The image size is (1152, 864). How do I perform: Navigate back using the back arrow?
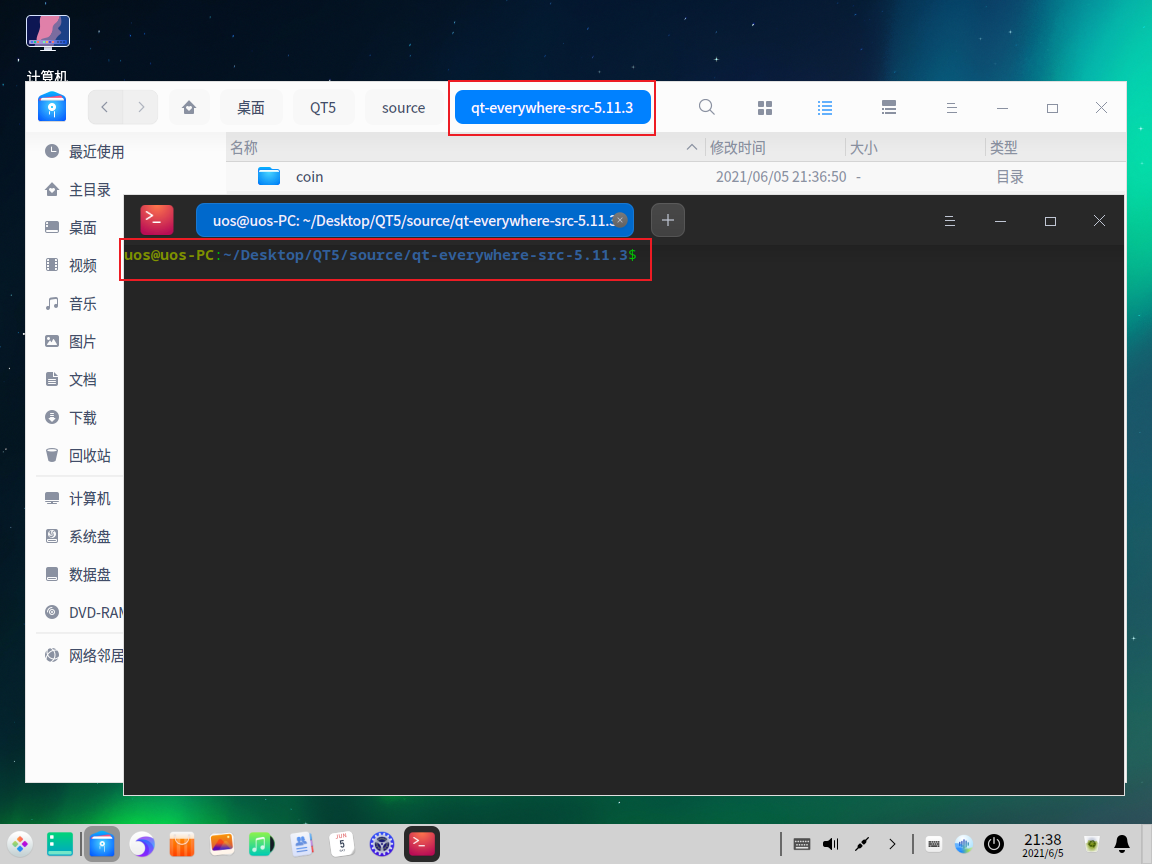coord(105,107)
